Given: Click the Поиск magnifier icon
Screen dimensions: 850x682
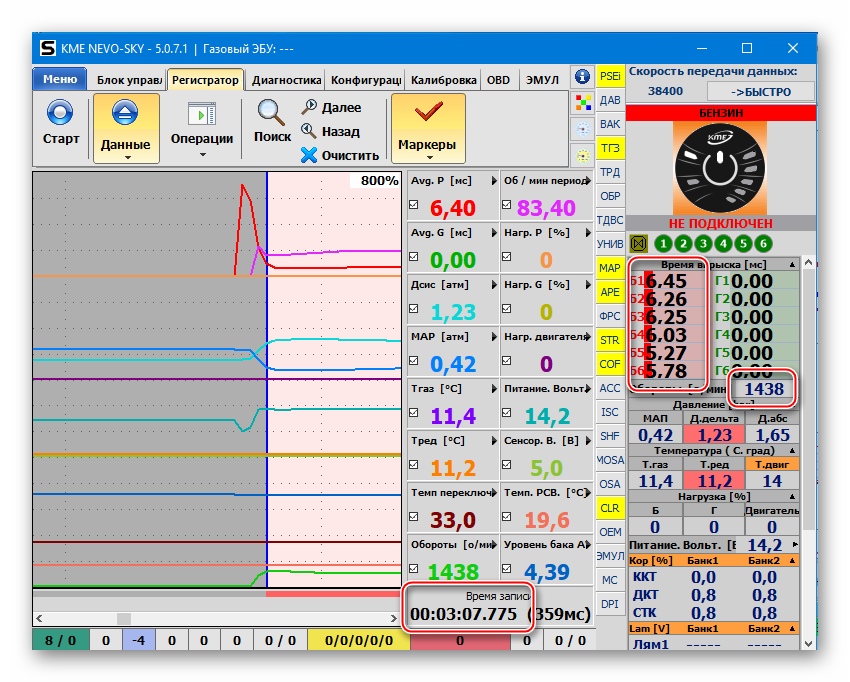Looking at the screenshot, I should (271, 112).
